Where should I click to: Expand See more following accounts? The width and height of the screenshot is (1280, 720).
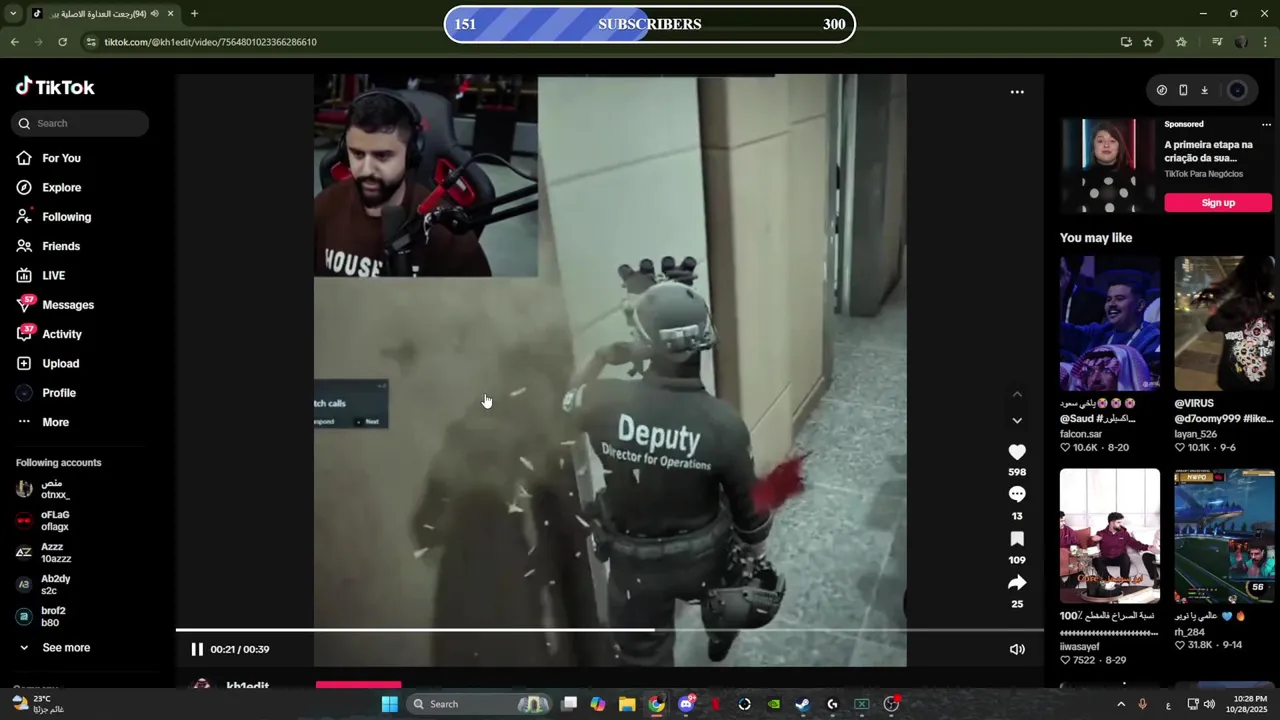[x=53, y=648]
